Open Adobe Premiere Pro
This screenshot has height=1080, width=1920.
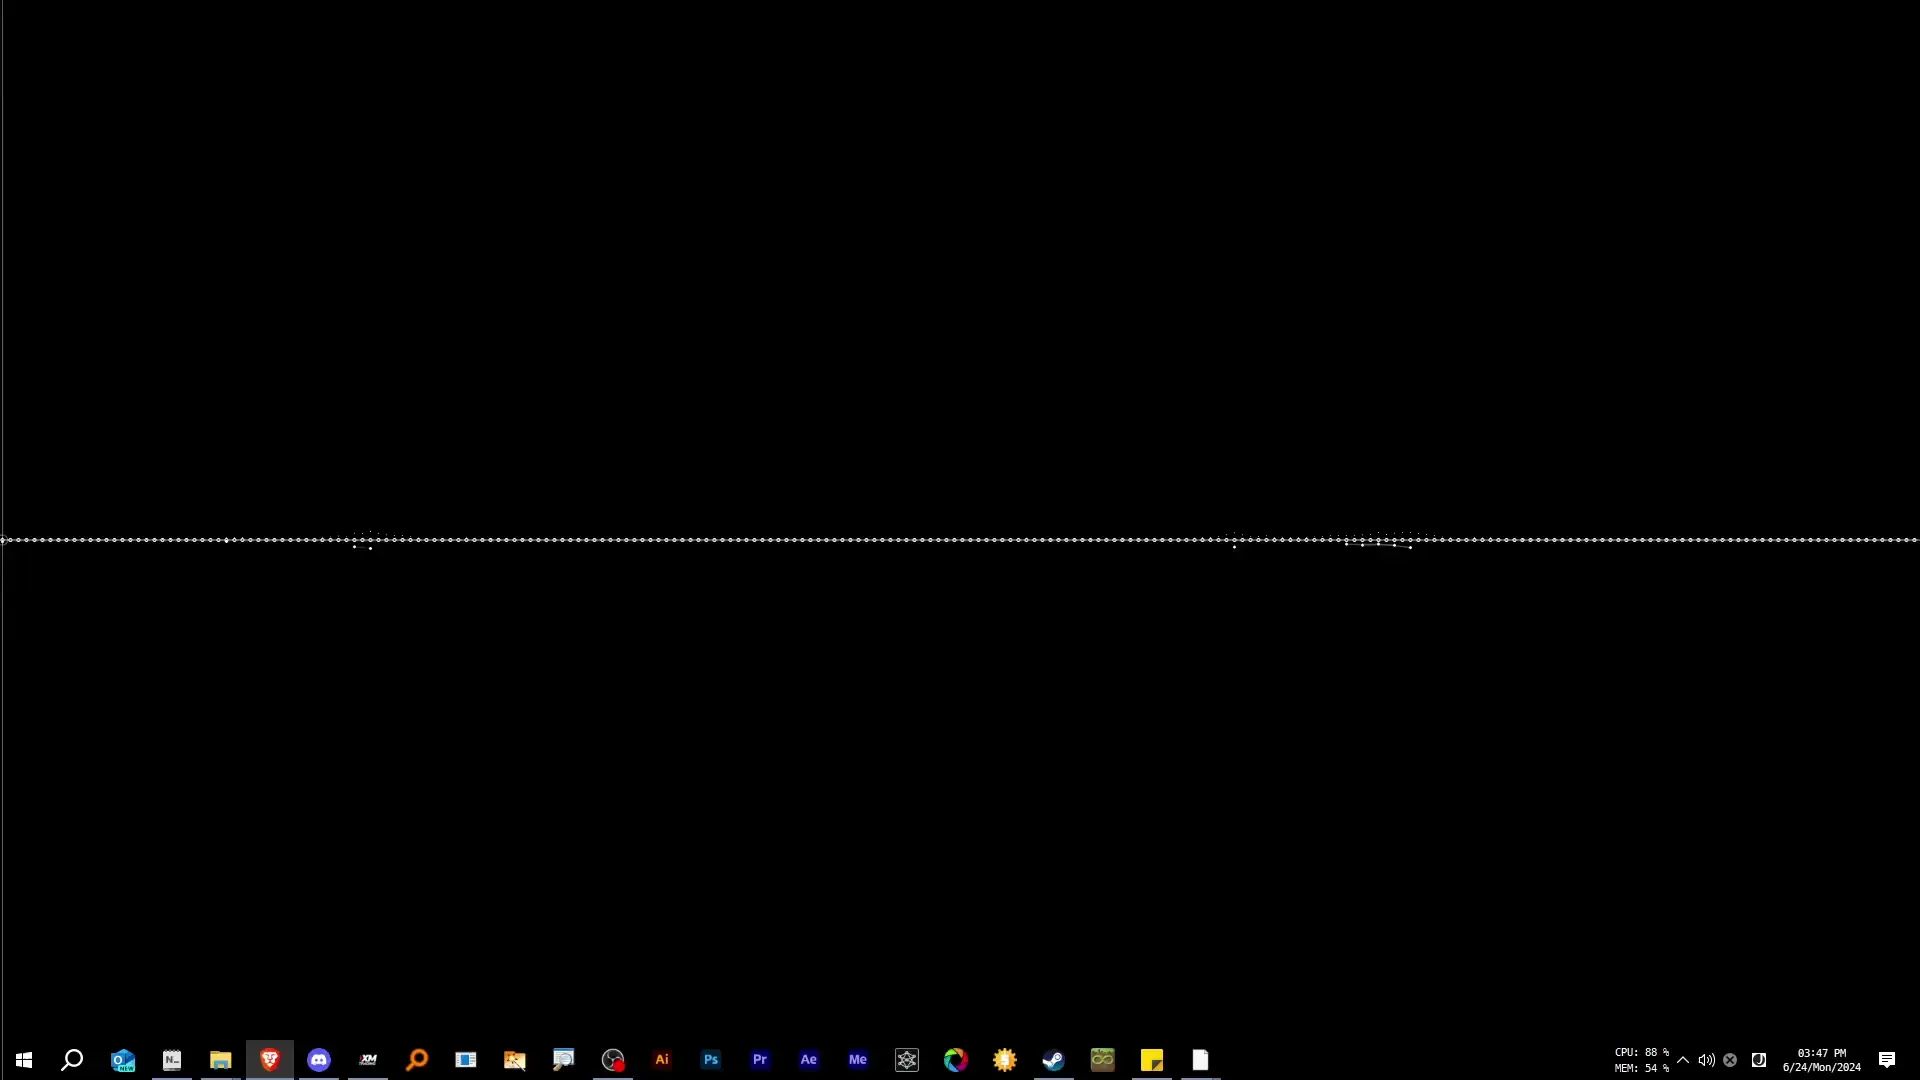(x=760, y=1060)
